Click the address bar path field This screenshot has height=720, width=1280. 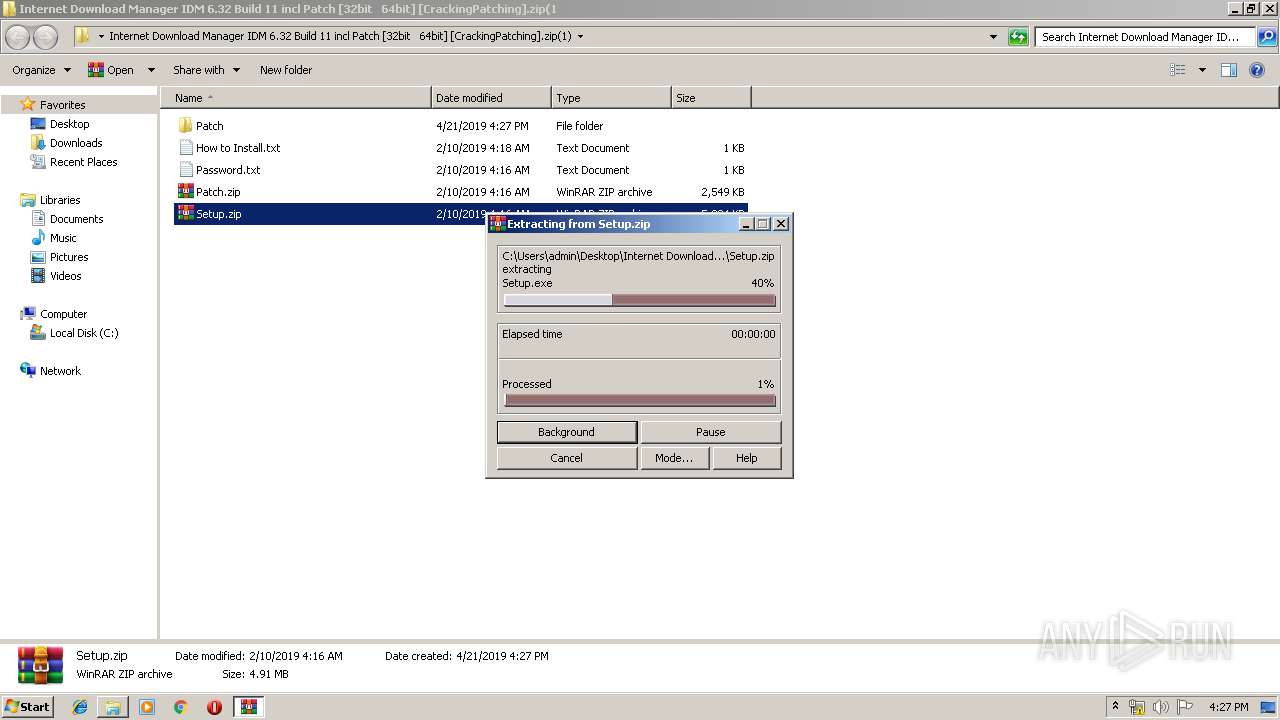(539, 37)
